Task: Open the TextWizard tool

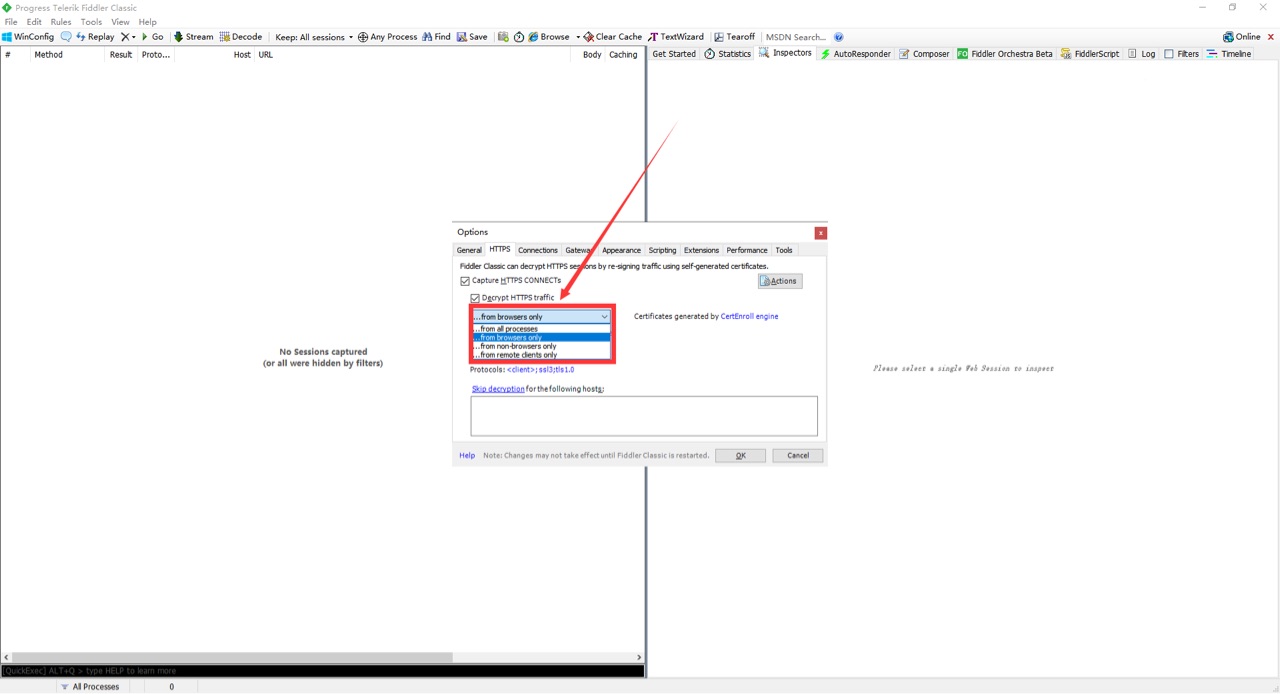Action: (x=676, y=37)
